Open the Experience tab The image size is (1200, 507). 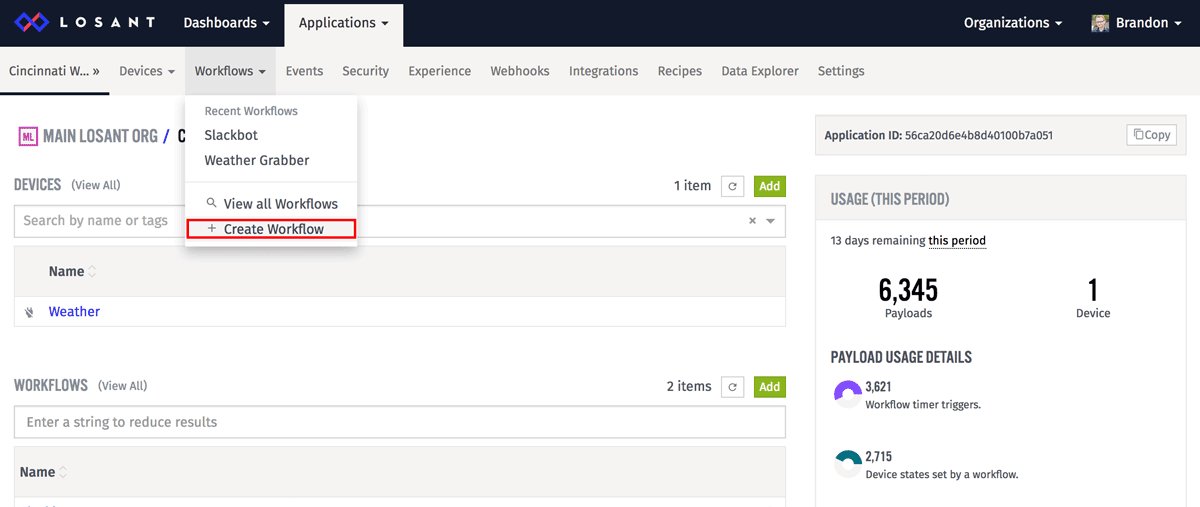click(x=439, y=71)
